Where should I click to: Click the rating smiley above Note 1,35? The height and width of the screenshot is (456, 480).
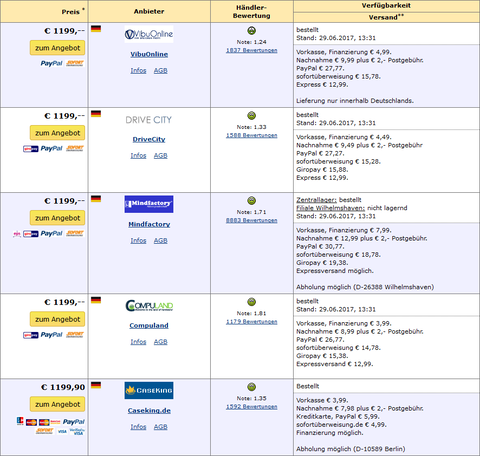(x=251, y=387)
